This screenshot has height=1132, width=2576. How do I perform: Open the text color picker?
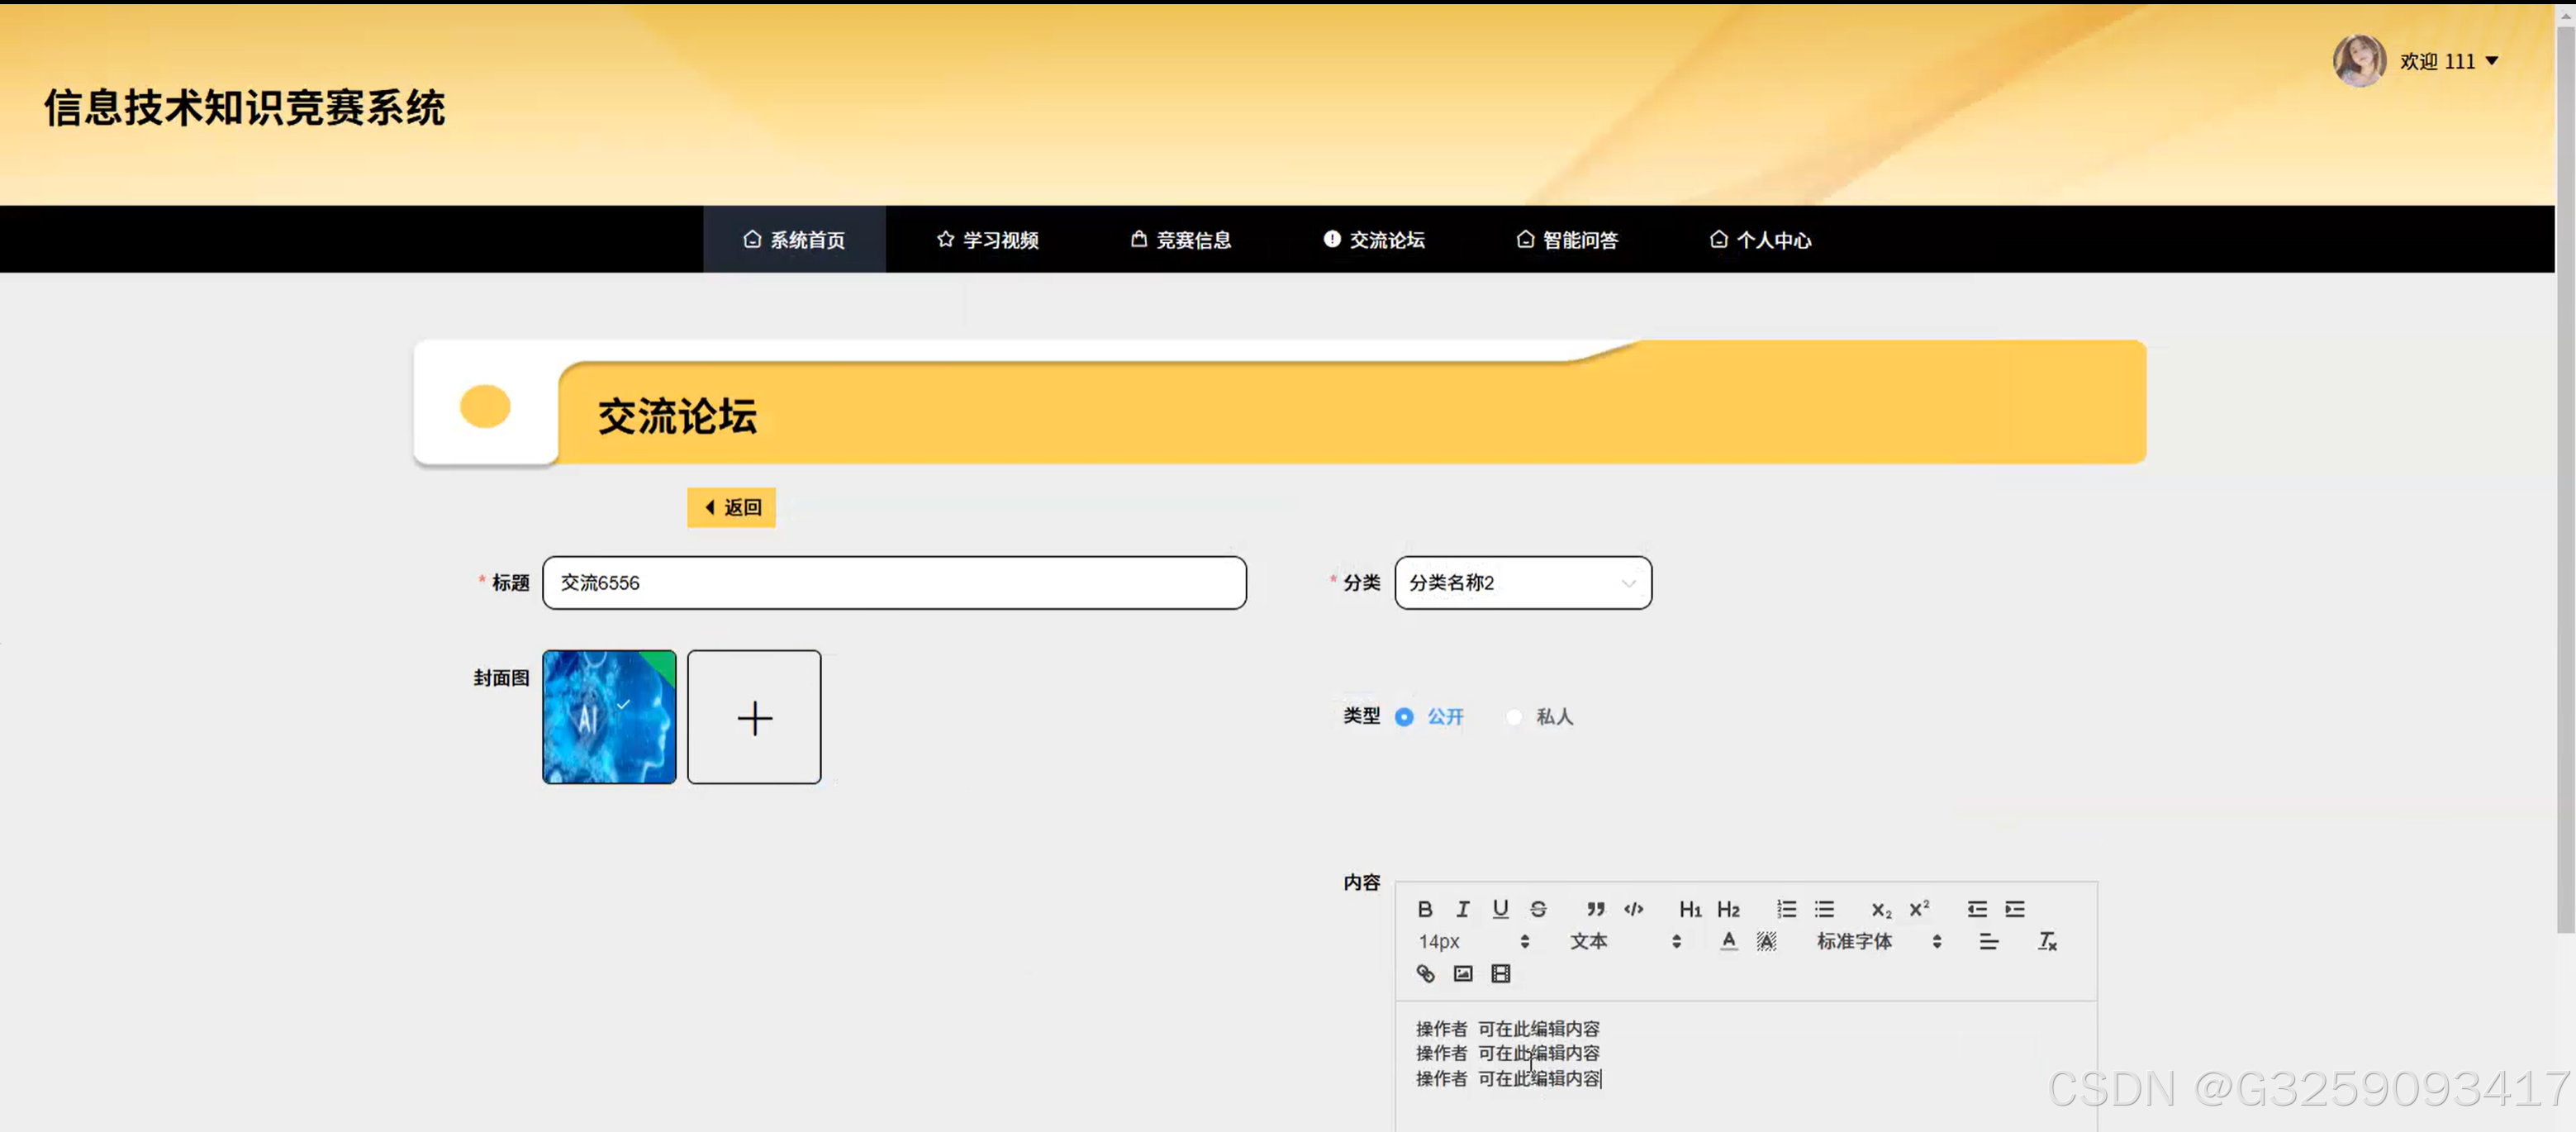1728,941
